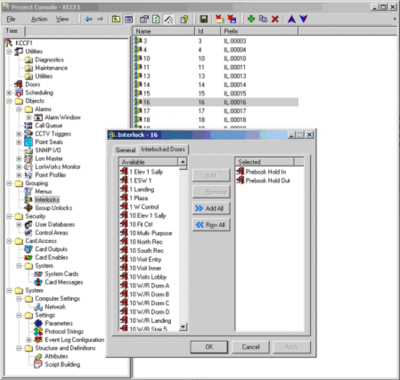Select Prebook Hold In door in Selected list

[262, 172]
